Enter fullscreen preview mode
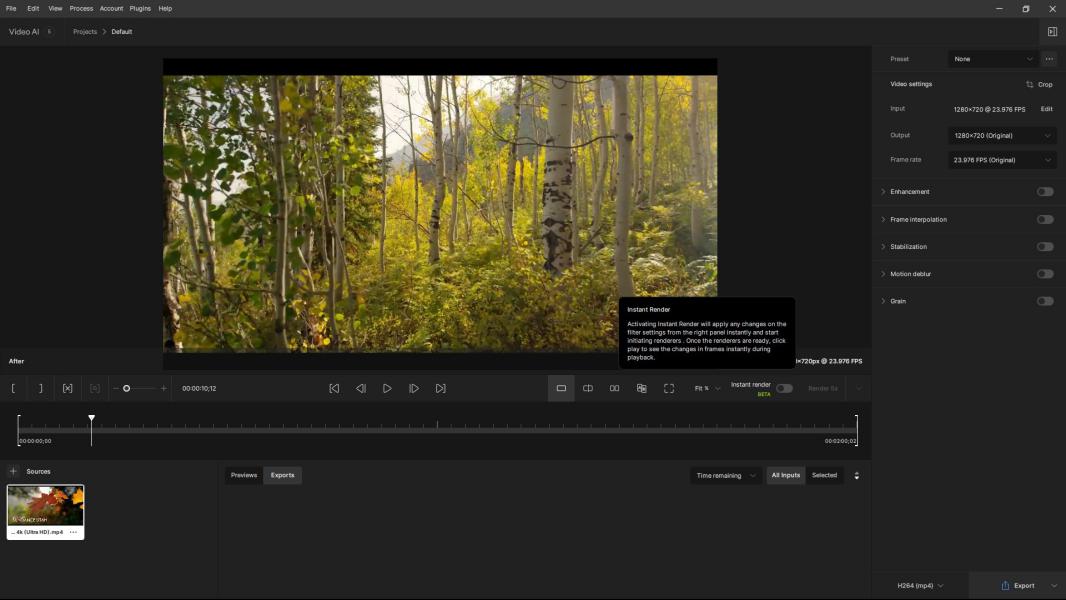This screenshot has height=600, width=1066. click(669, 389)
